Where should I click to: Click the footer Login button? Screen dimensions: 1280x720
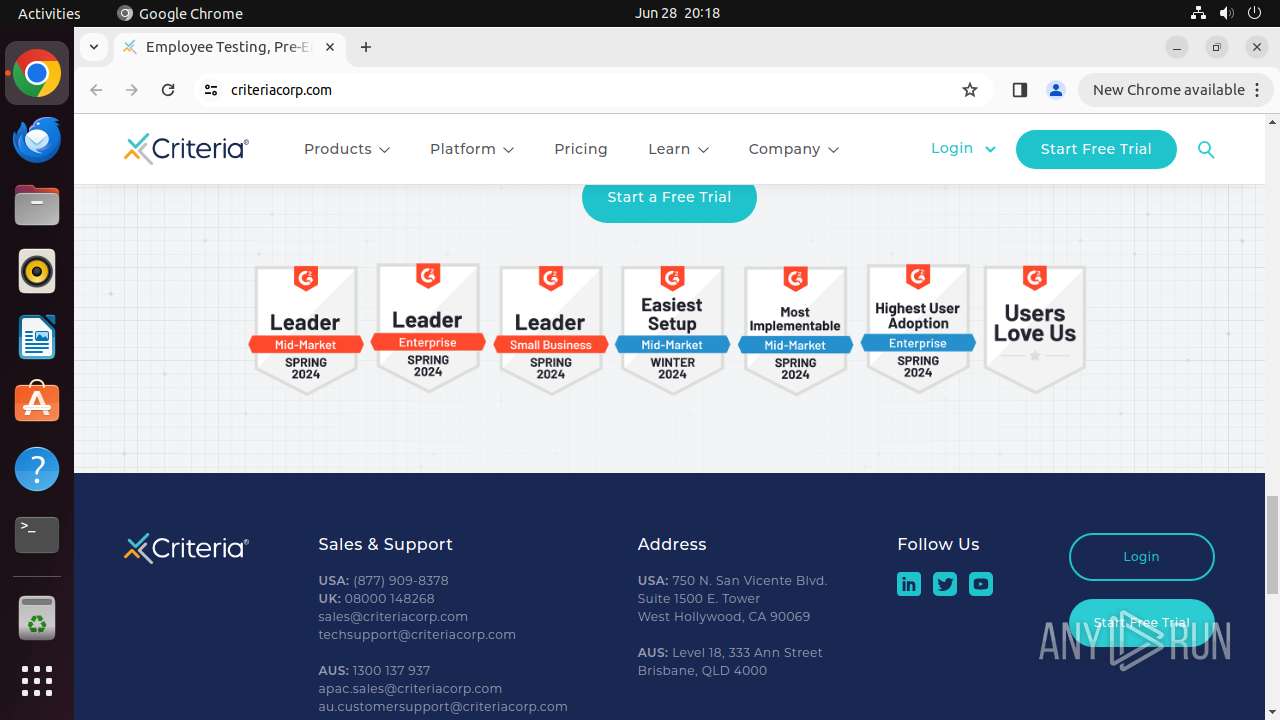click(x=1141, y=557)
